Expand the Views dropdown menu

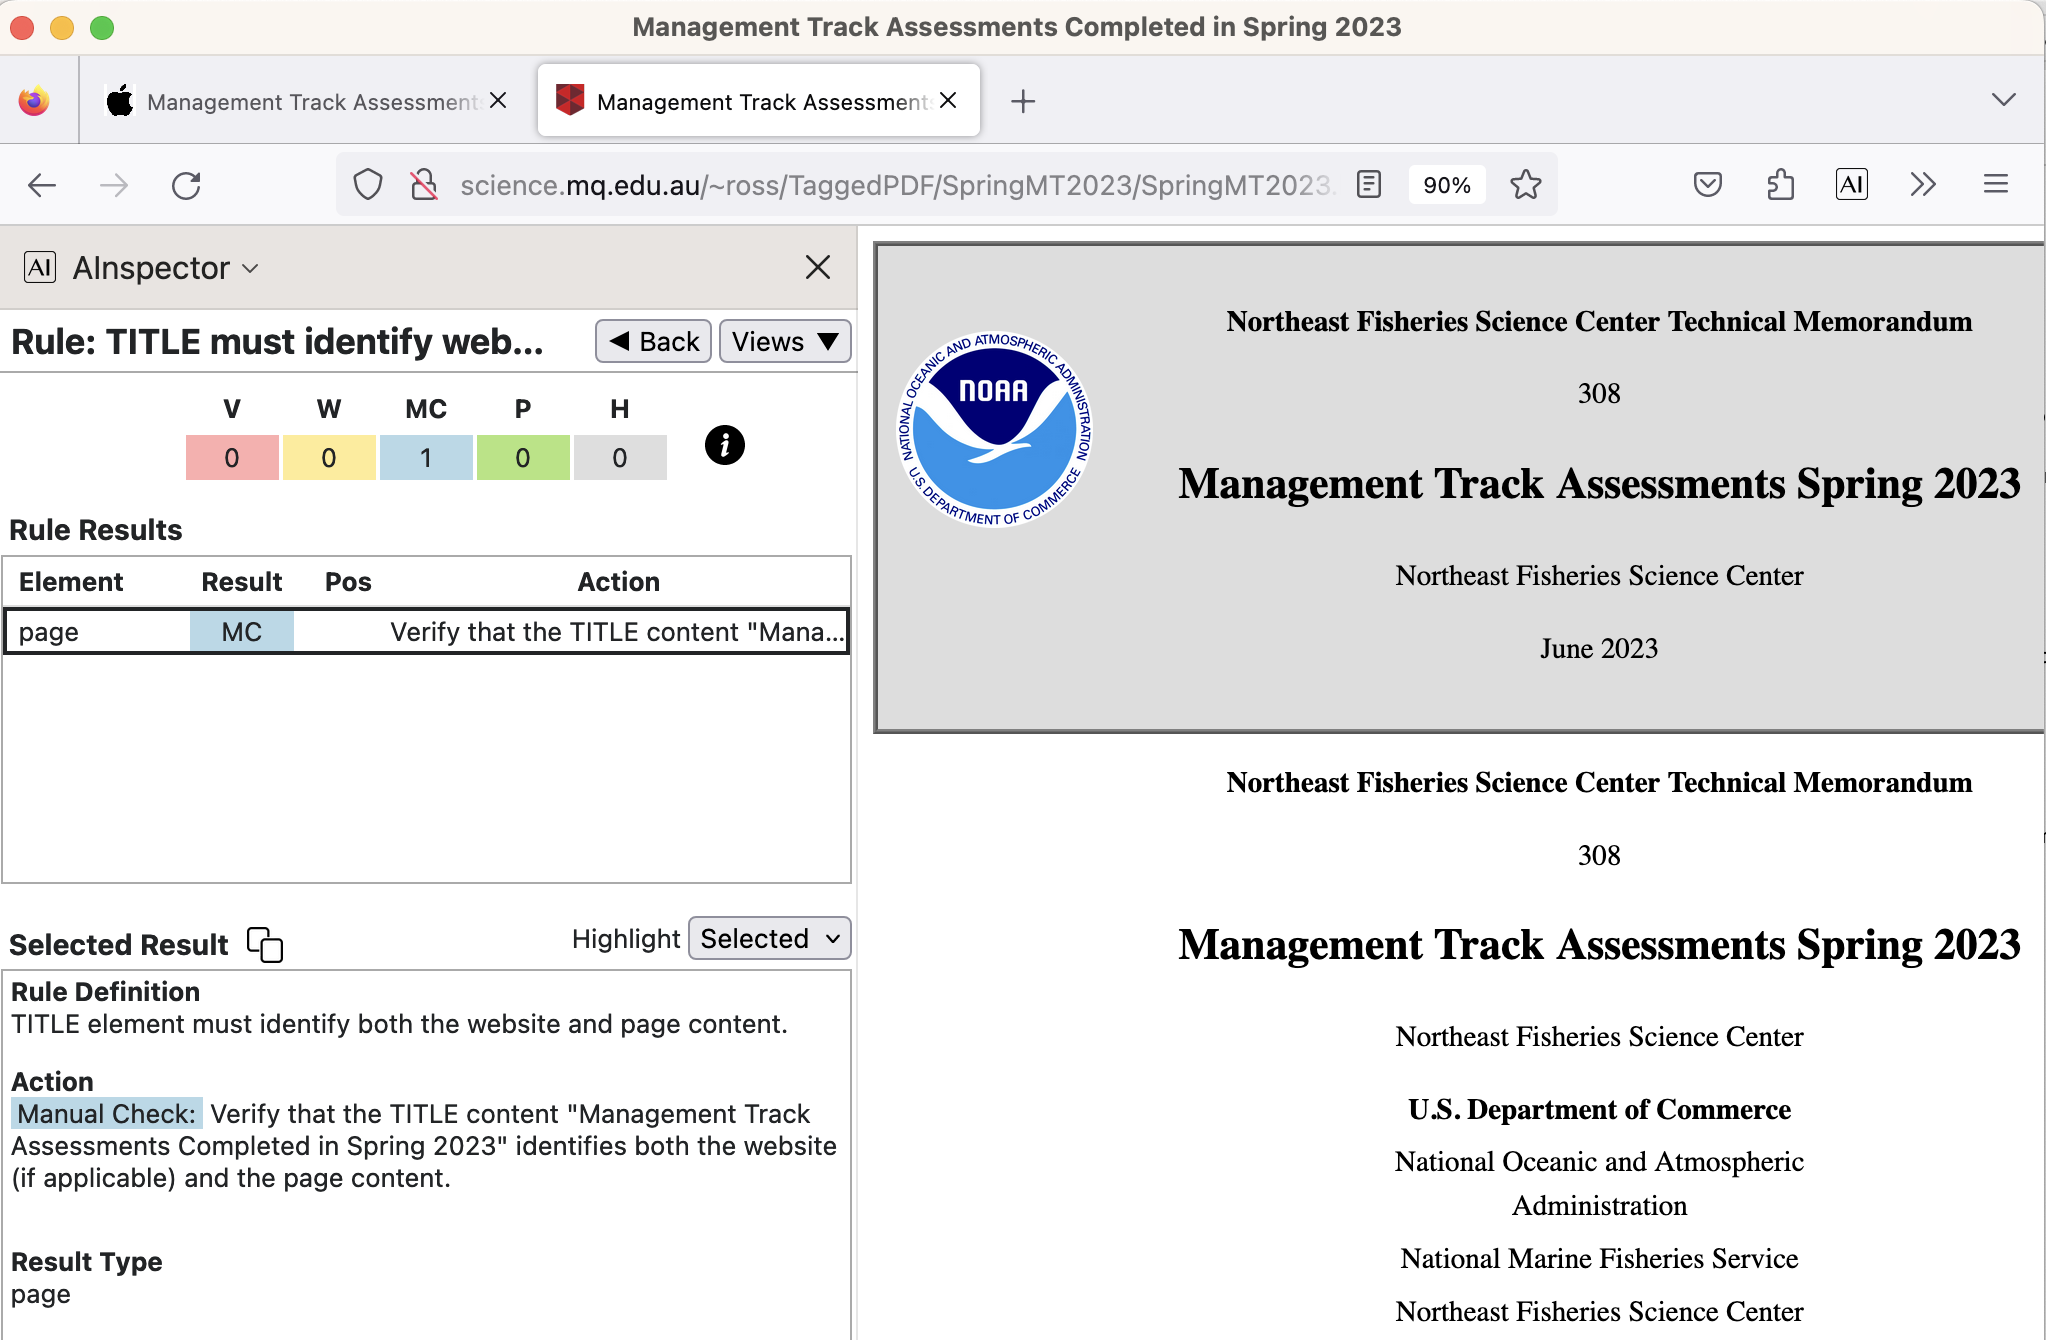click(784, 341)
